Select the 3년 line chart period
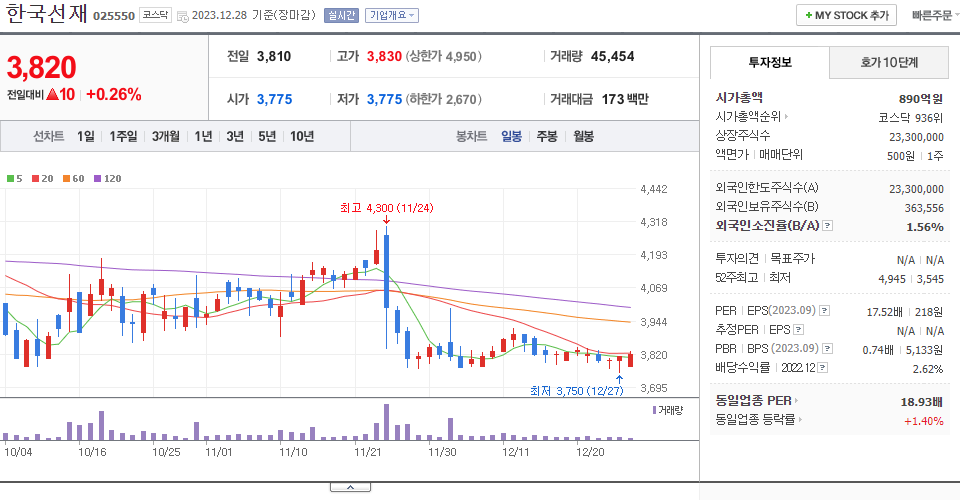The image size is (960, 500). coord(235,136)
